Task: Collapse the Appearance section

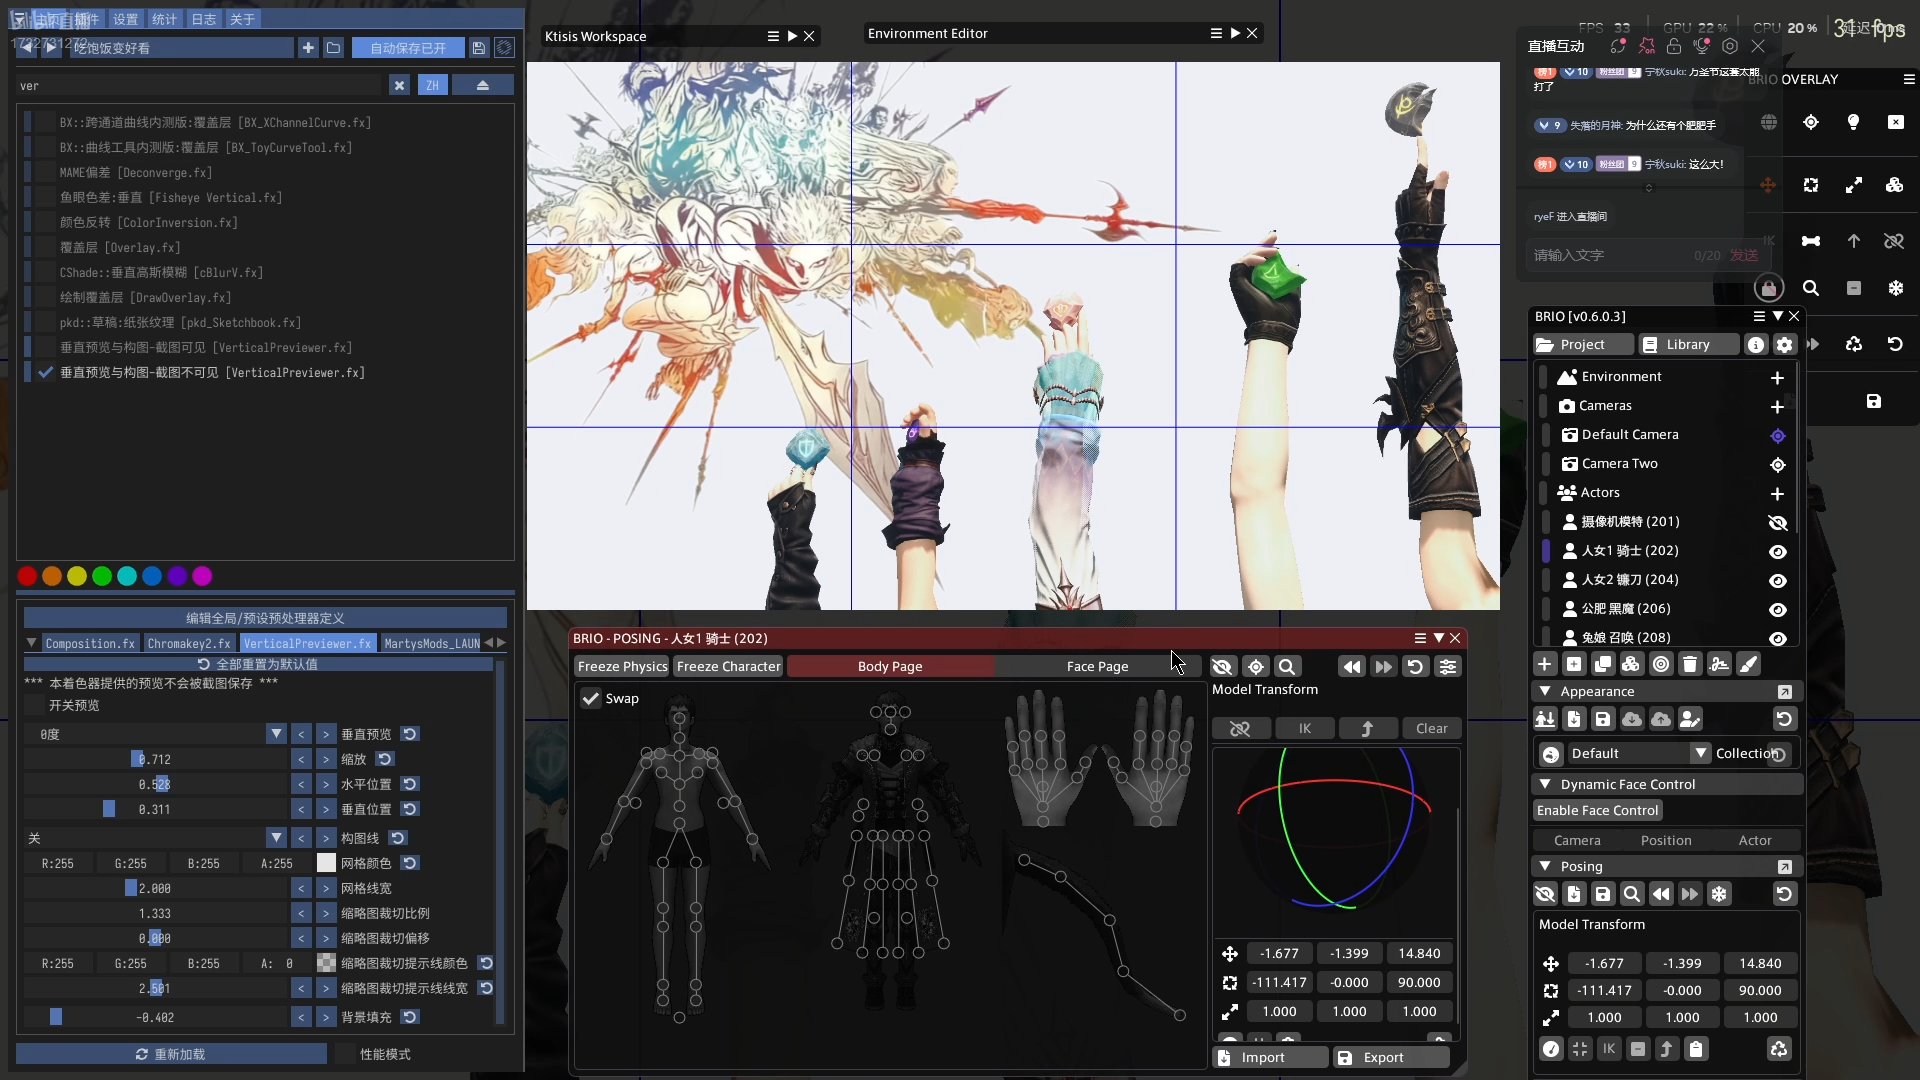Action: 1545,691
